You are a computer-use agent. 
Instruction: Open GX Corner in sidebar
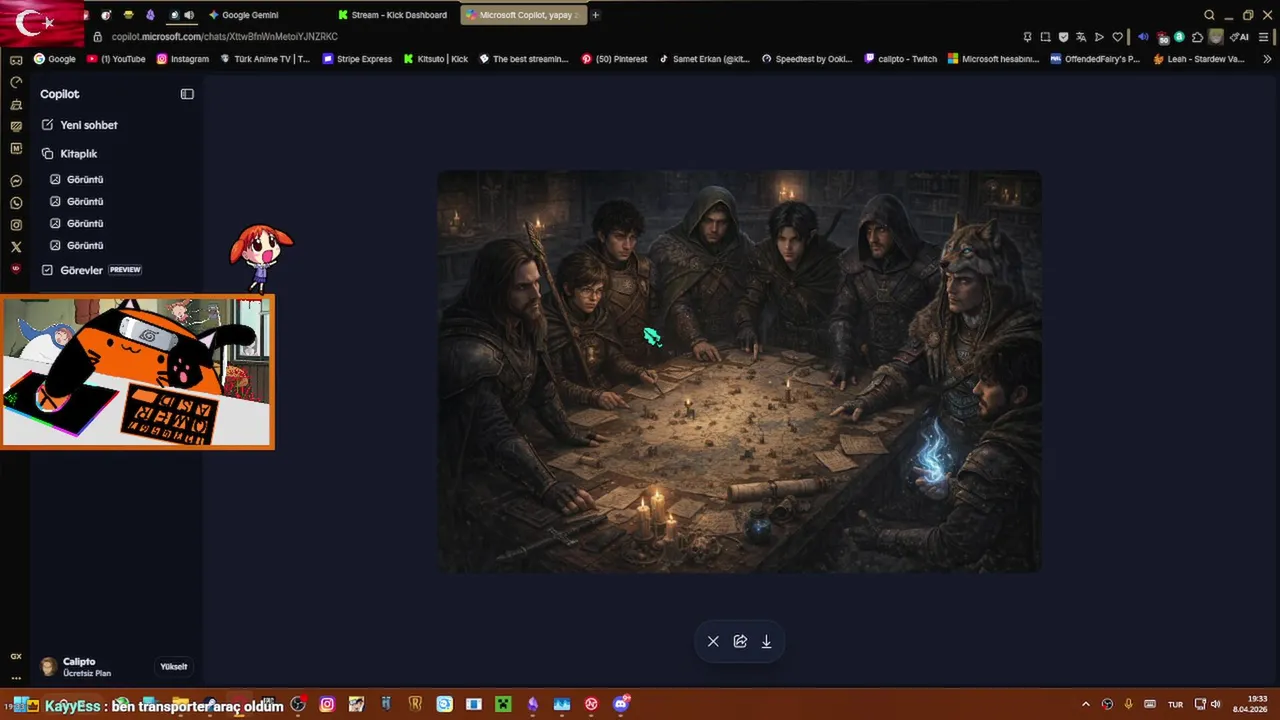click(16, 656)
